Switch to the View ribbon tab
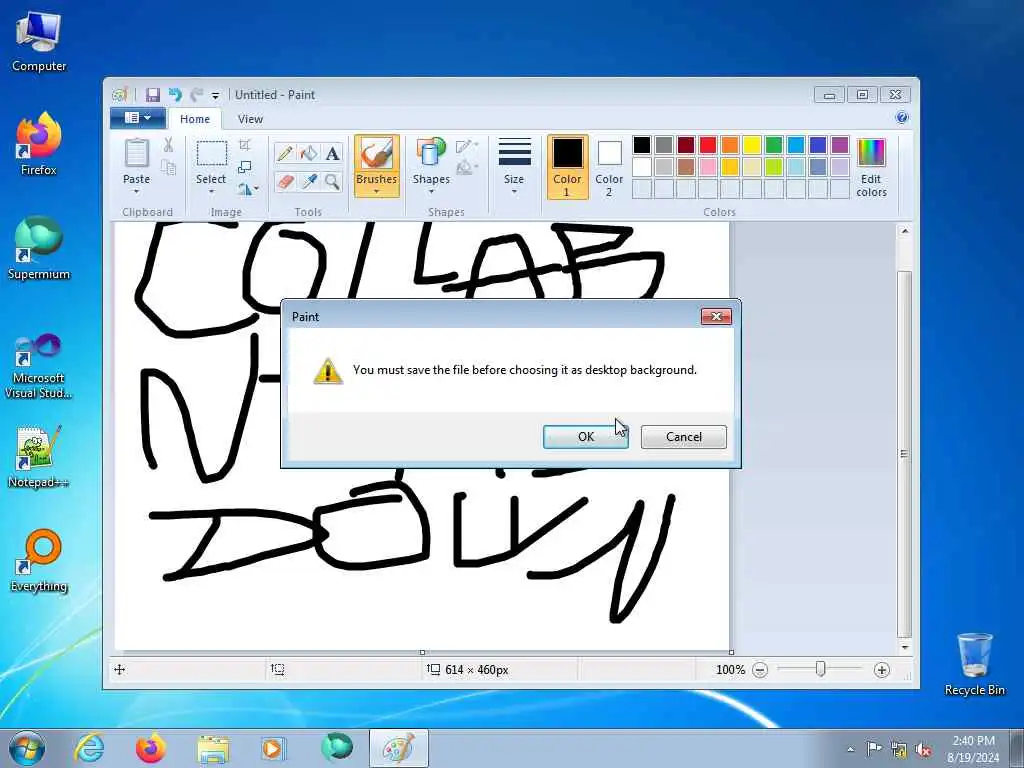1024x768 pixels. (250, 119)
